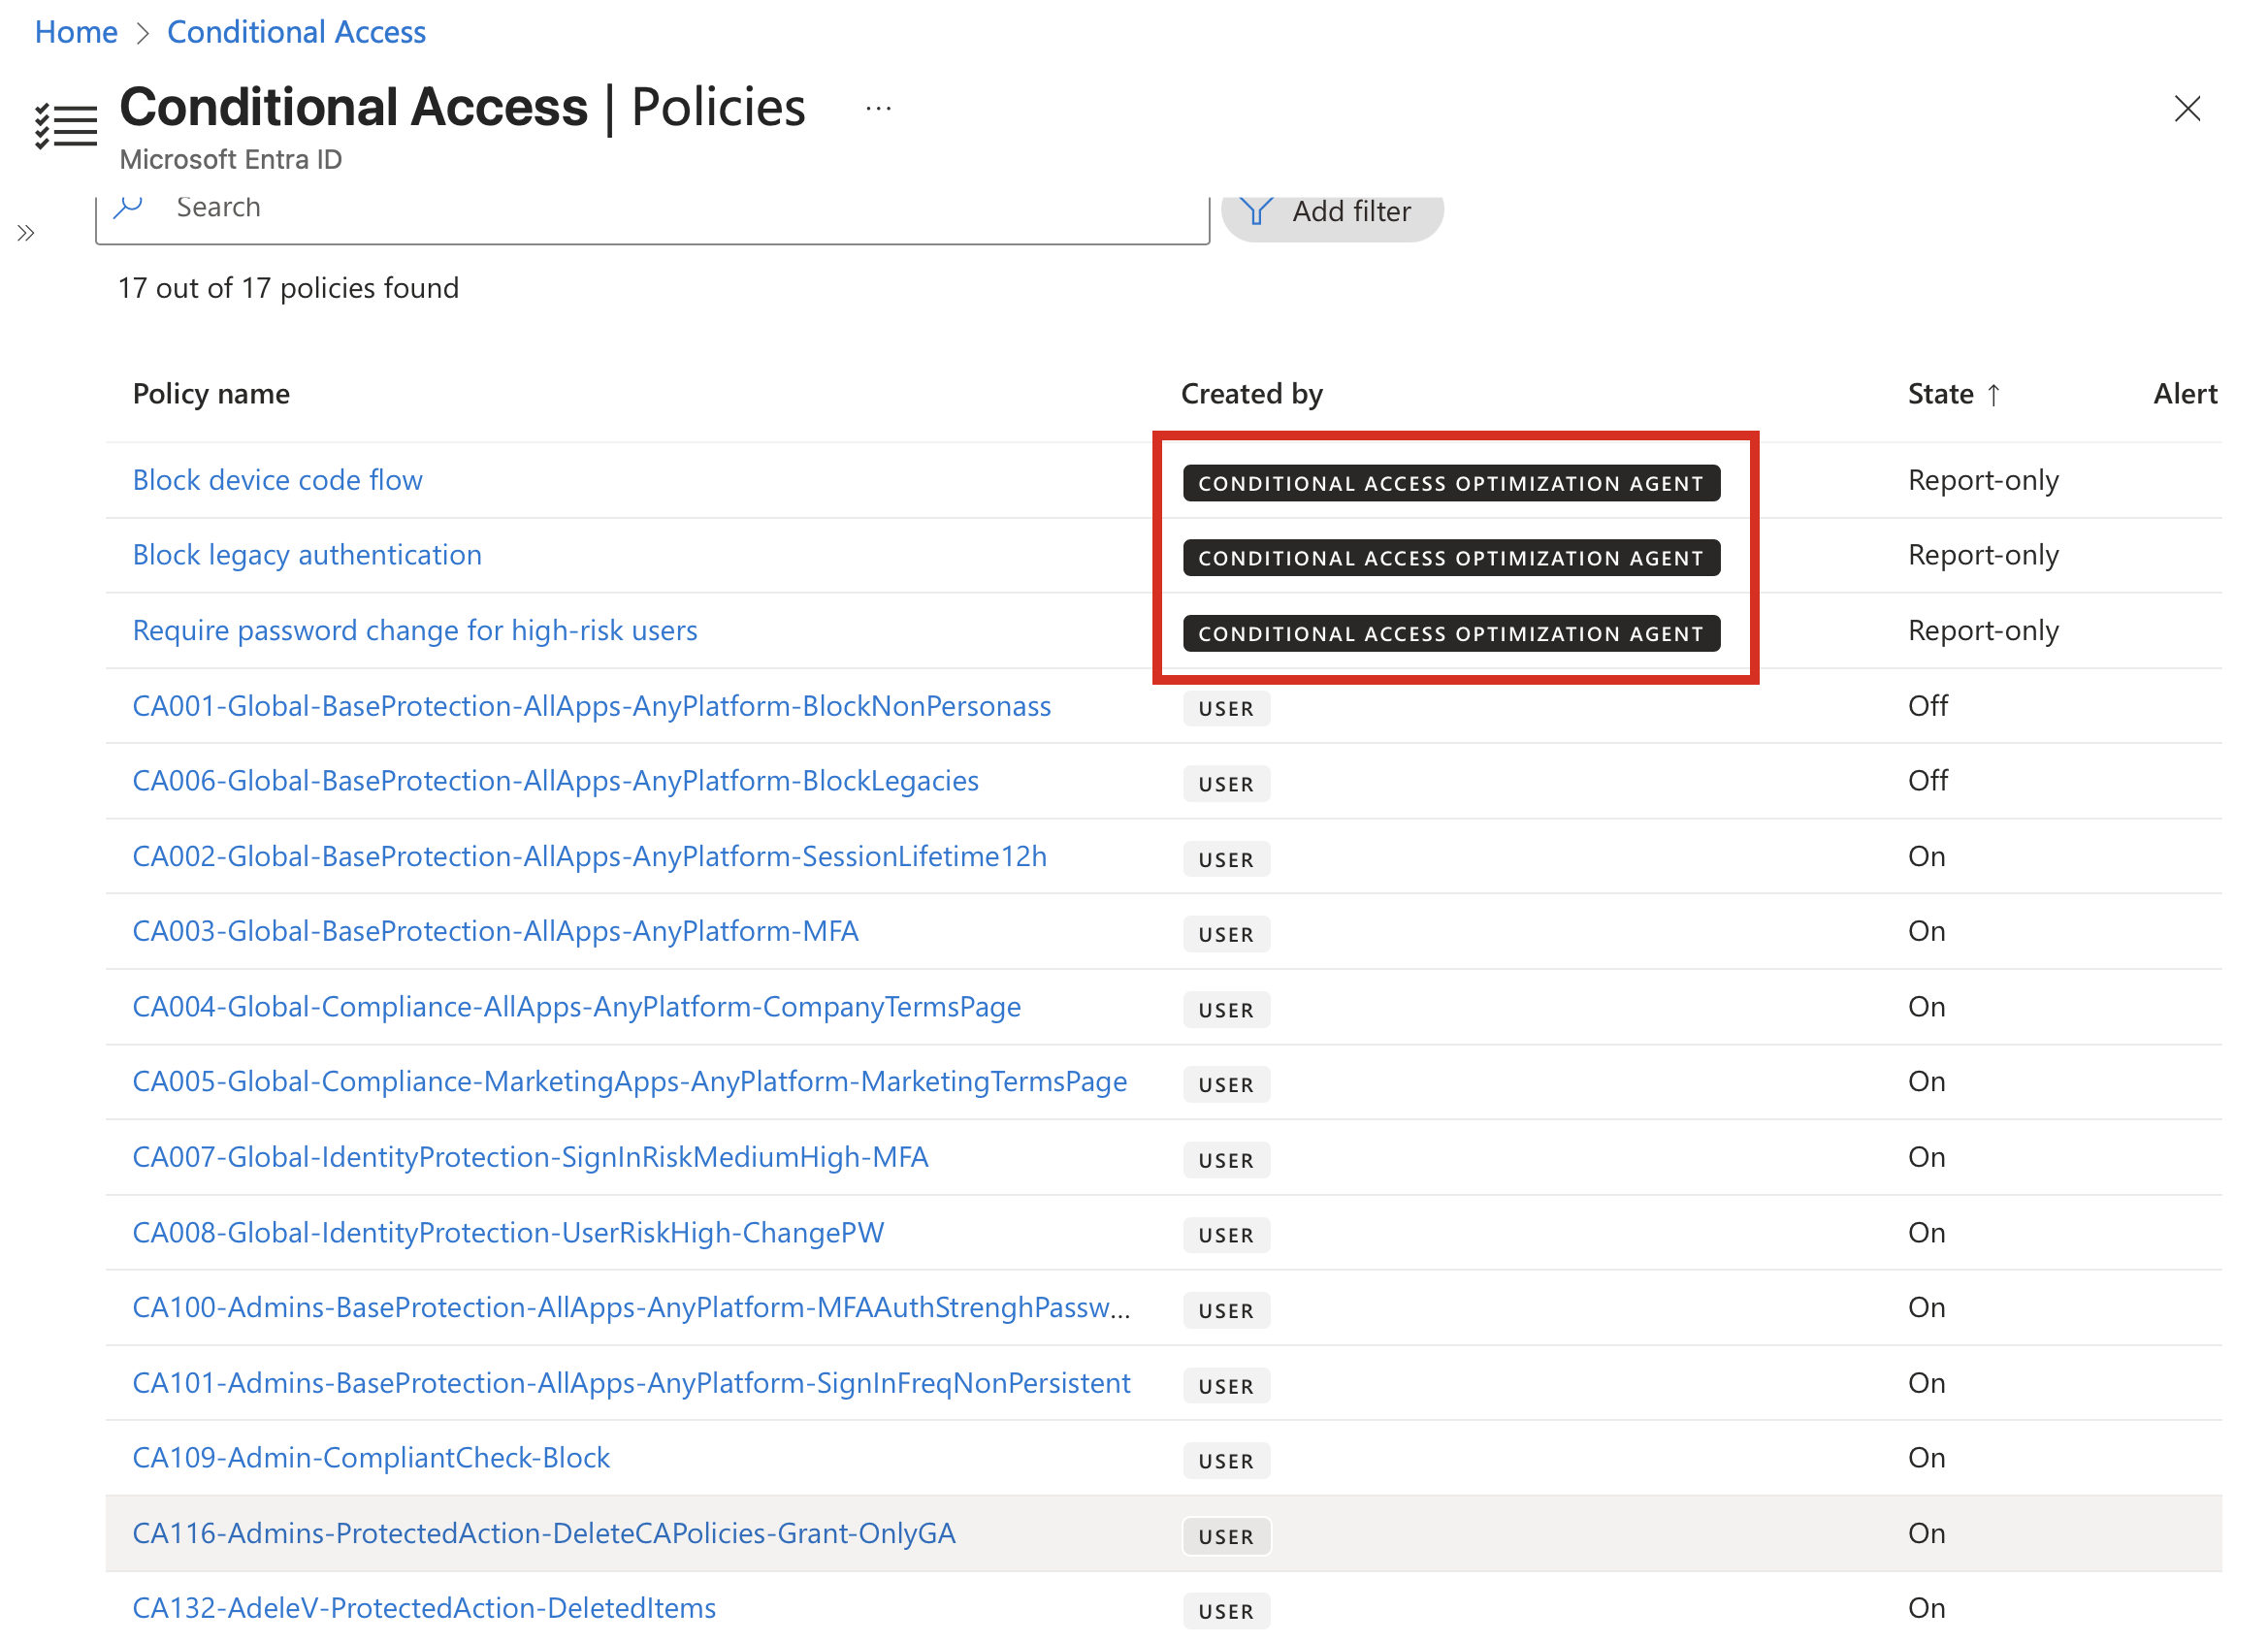Navigate to Conditional Access breadcrumb
Image resolution: width=2268 pixels, height=1643 pixels.
[296, 32]
